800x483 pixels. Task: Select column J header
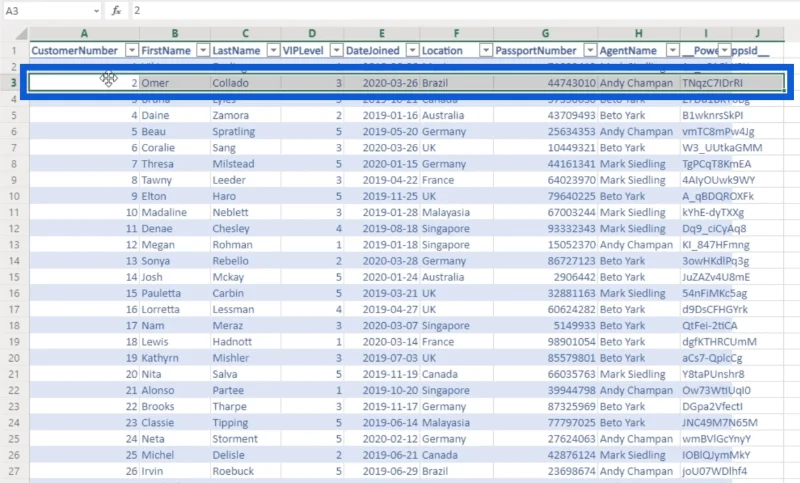[x=758, y=34]
